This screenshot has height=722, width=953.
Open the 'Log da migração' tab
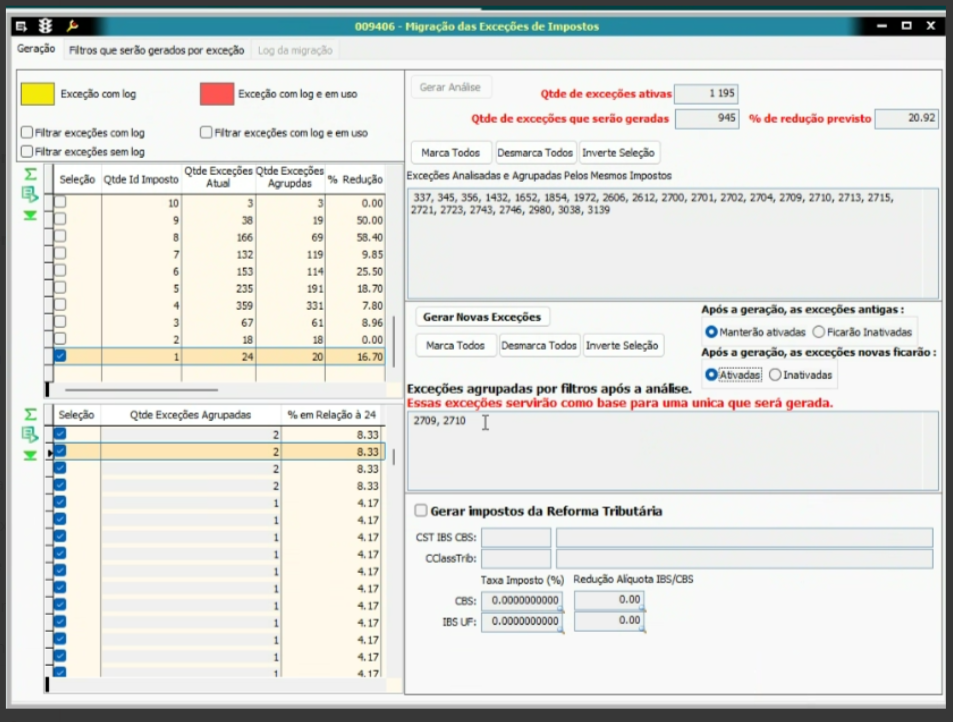click(294, 49)
